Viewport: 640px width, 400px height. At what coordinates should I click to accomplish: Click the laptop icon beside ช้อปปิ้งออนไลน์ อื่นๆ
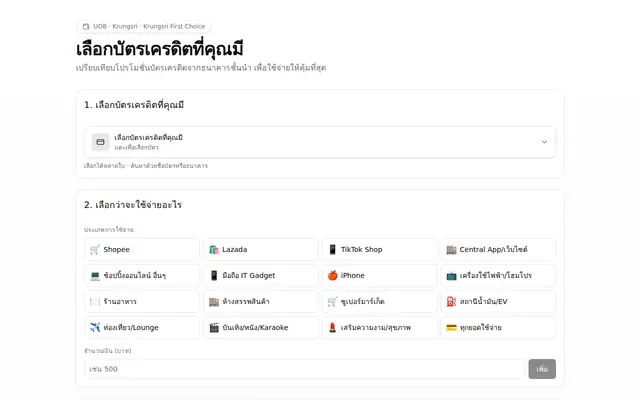coord(95,276)
